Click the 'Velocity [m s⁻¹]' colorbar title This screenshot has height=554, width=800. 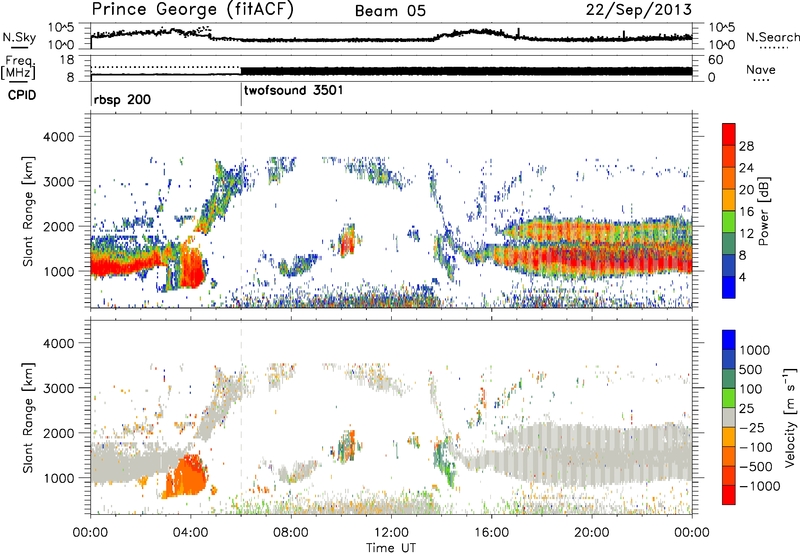[x=790, y=416]
